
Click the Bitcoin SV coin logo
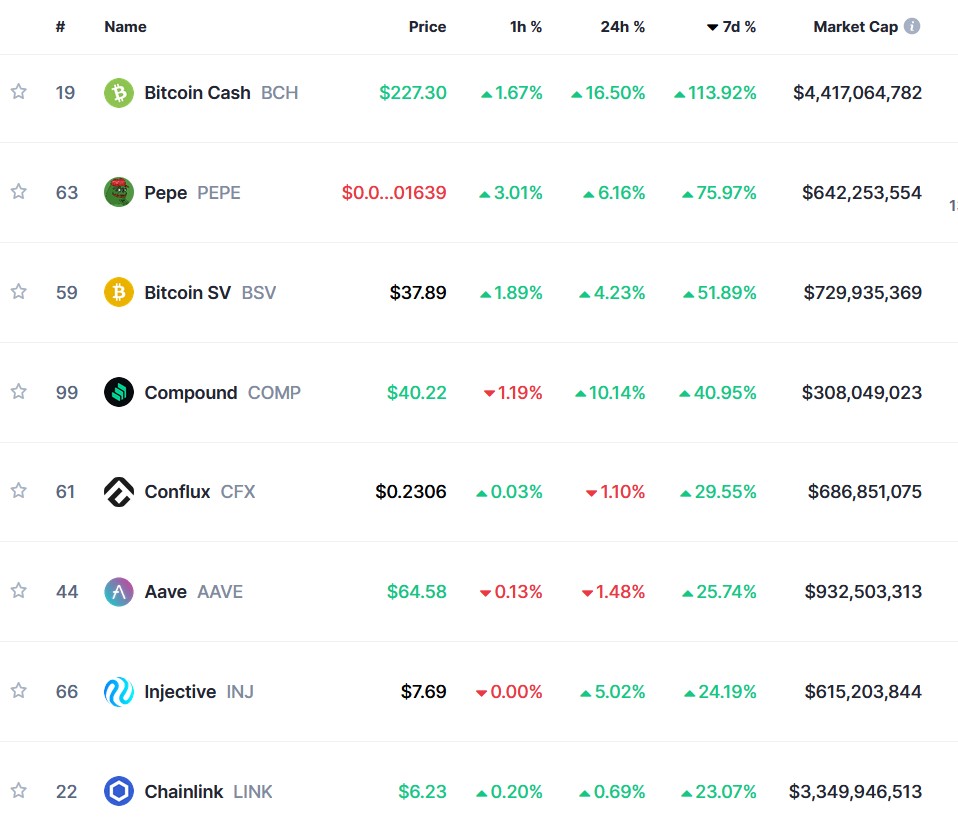coord(119,292)
